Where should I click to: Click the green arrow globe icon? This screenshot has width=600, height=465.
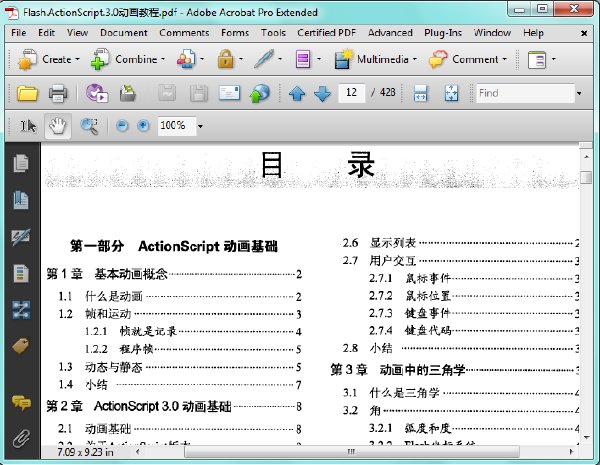pos(259,93)
